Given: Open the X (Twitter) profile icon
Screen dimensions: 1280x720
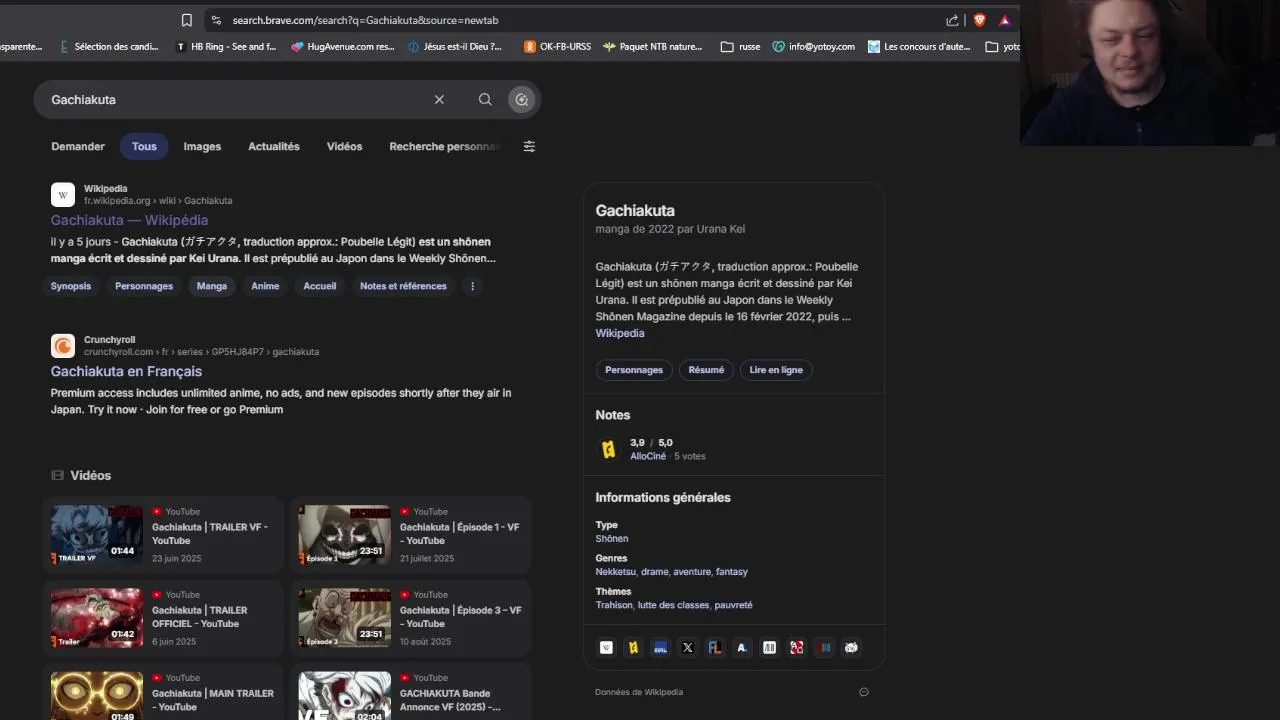Looking at the screenshot, I should point(687,648).
